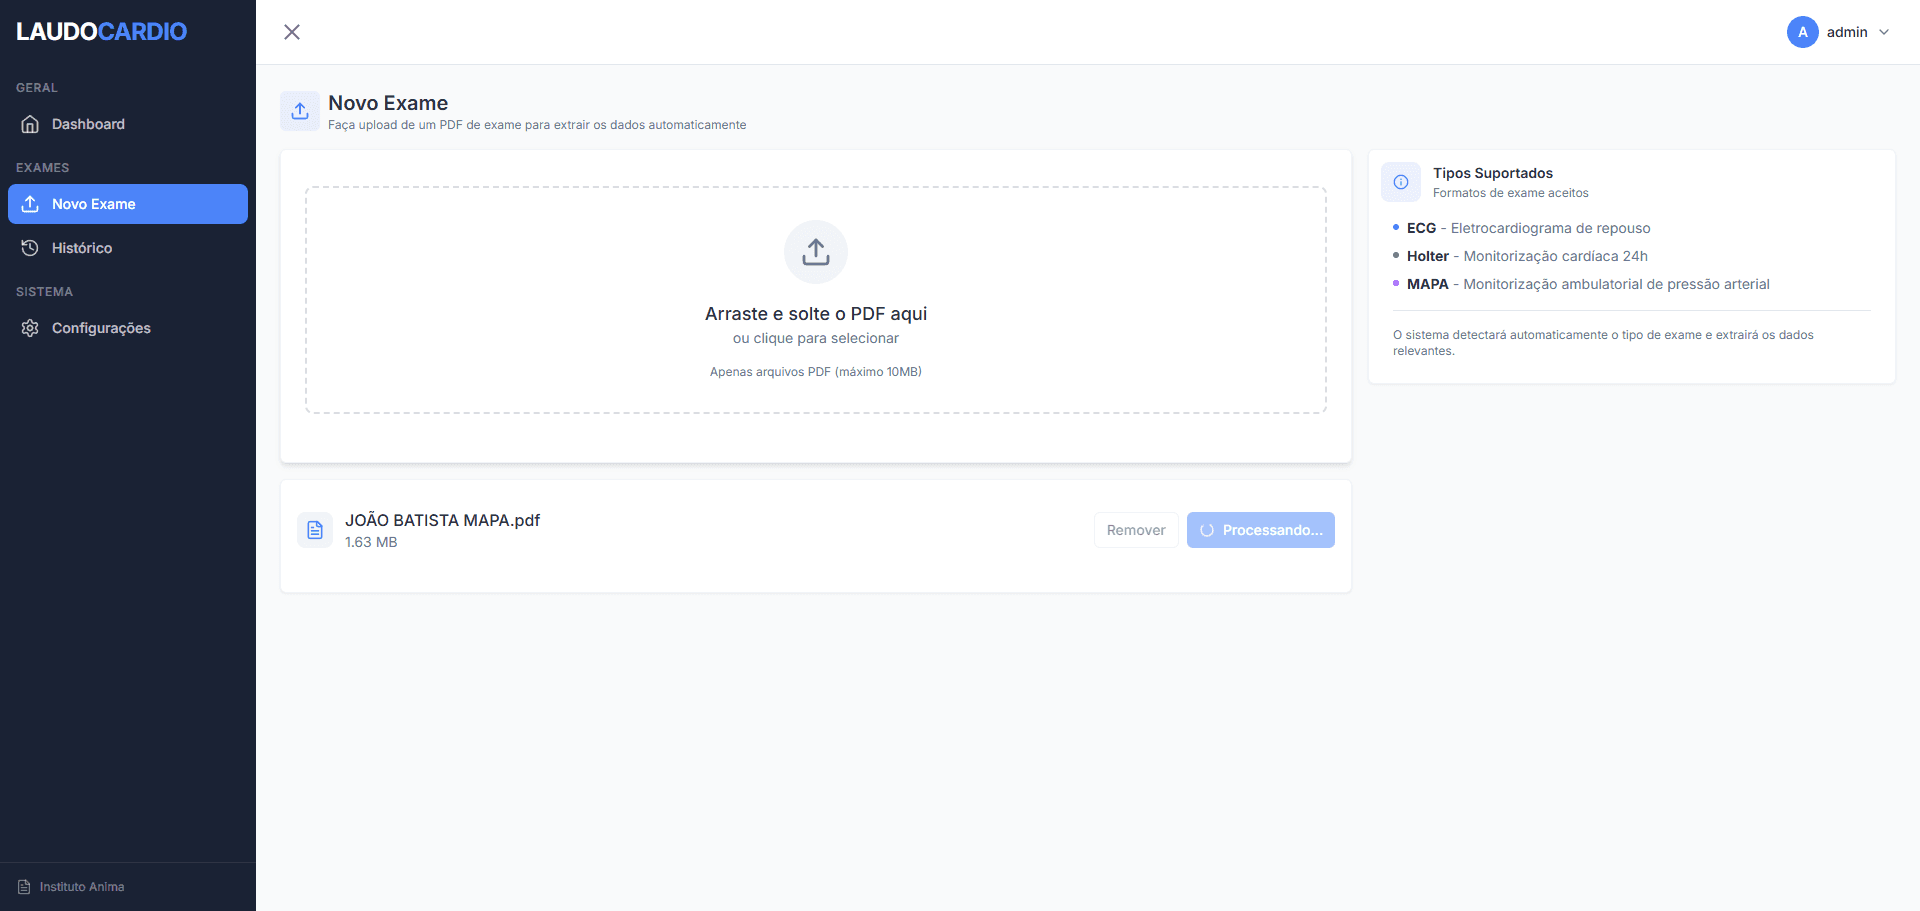
Task: Click the Novo Exame header upload icon
Action: (x=300, y=111)
